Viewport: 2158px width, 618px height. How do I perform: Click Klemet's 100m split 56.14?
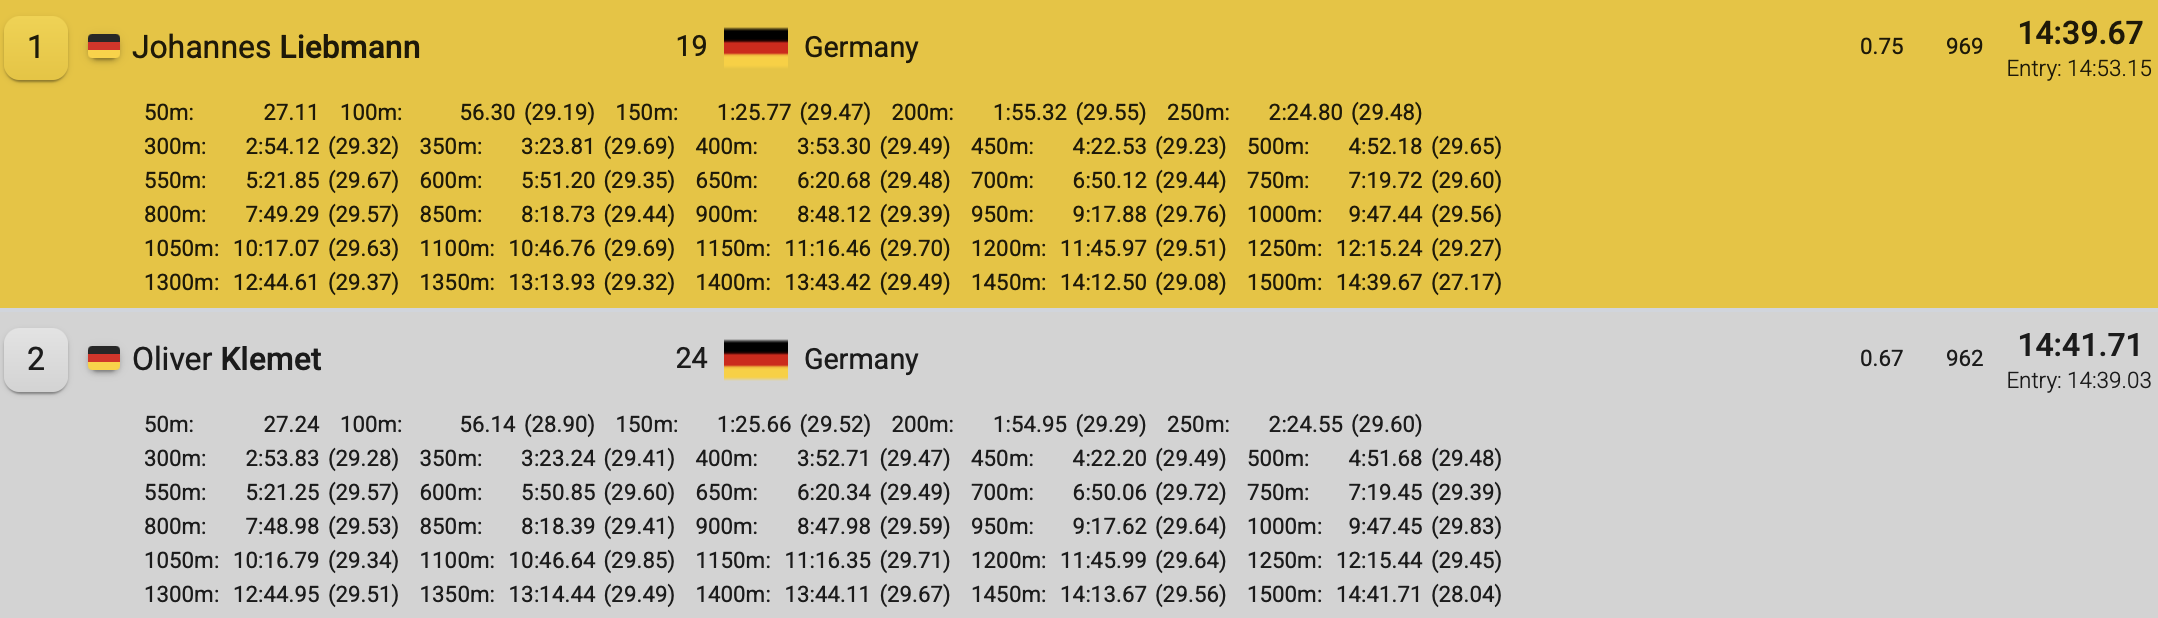coord(487,424)
